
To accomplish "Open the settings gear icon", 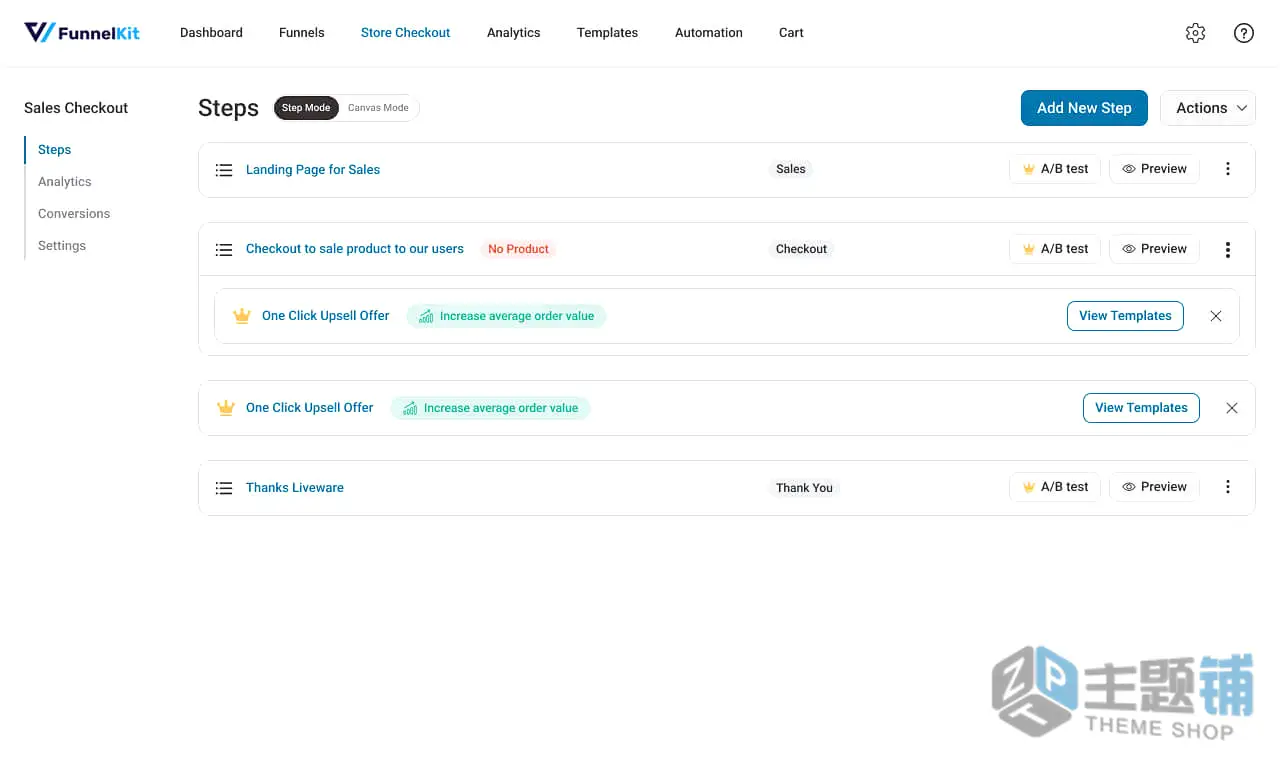I will point(1195,33).
